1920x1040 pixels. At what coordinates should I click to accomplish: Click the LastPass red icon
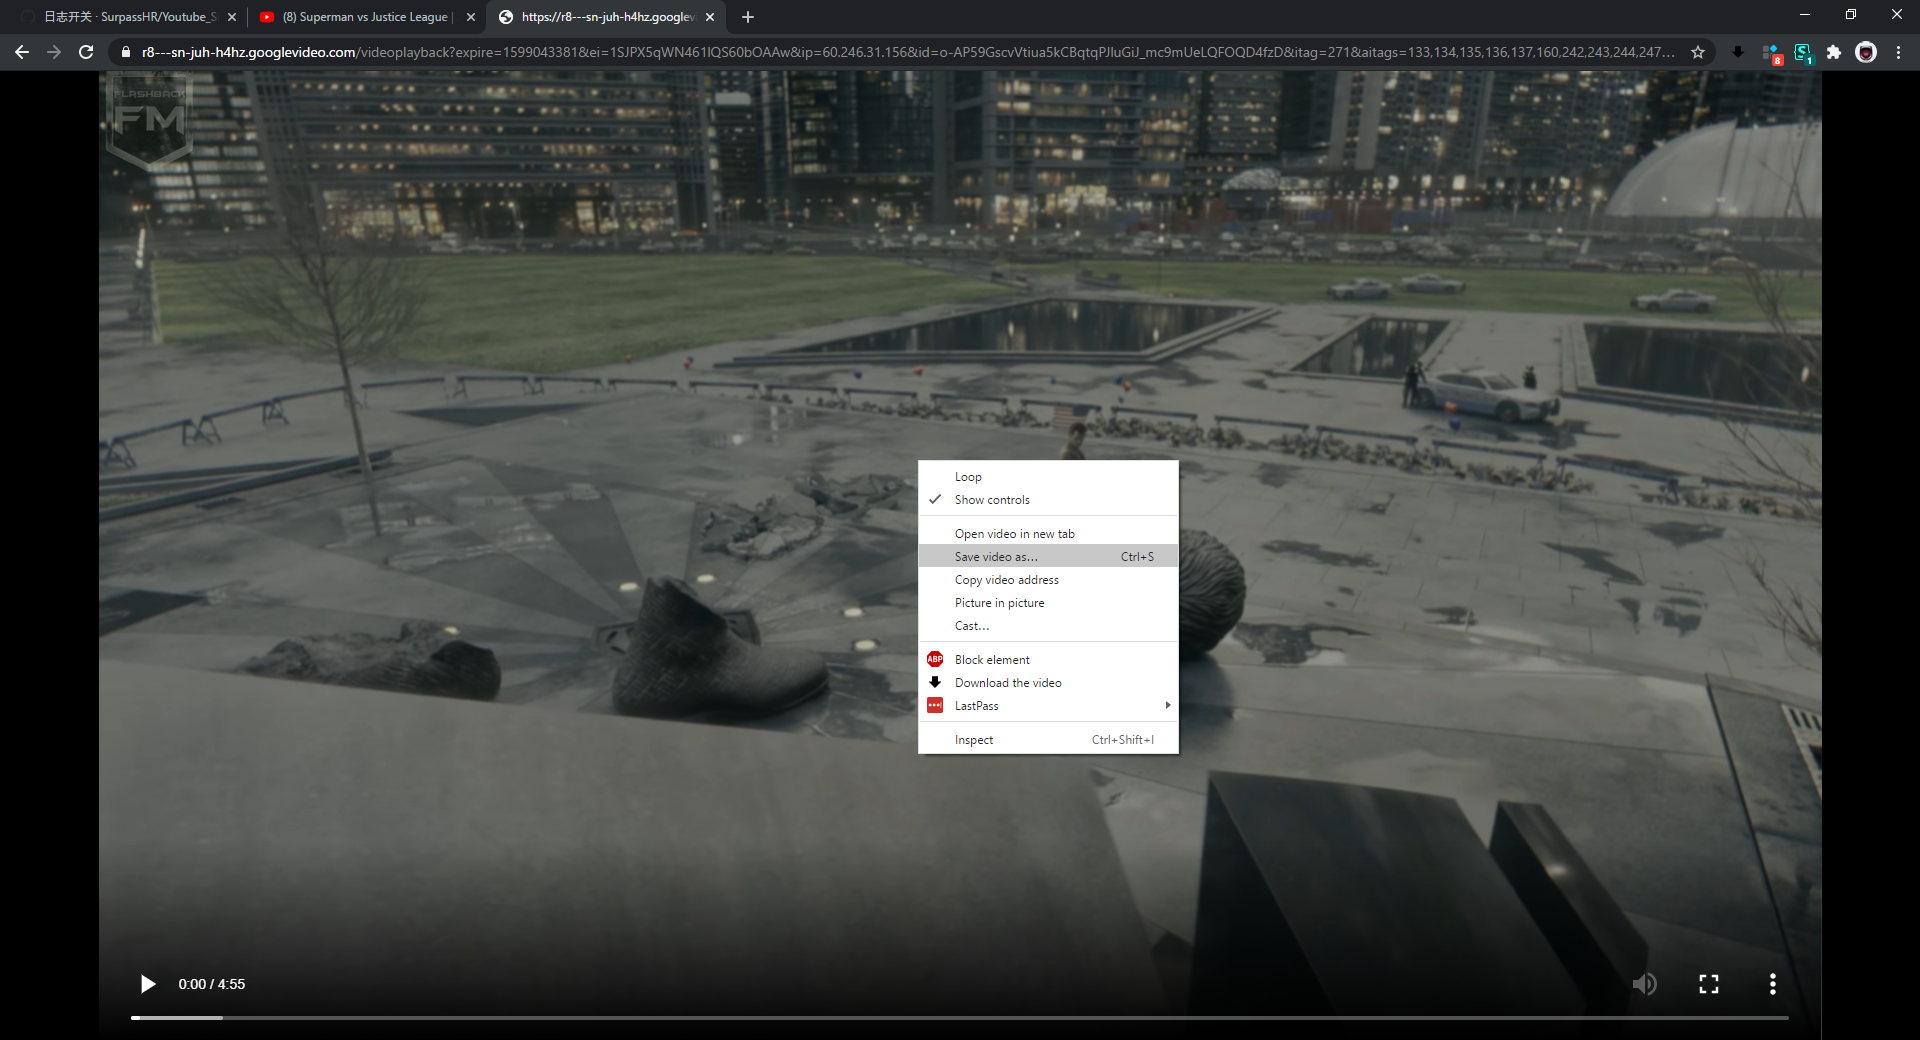click(x=935, y=705)
